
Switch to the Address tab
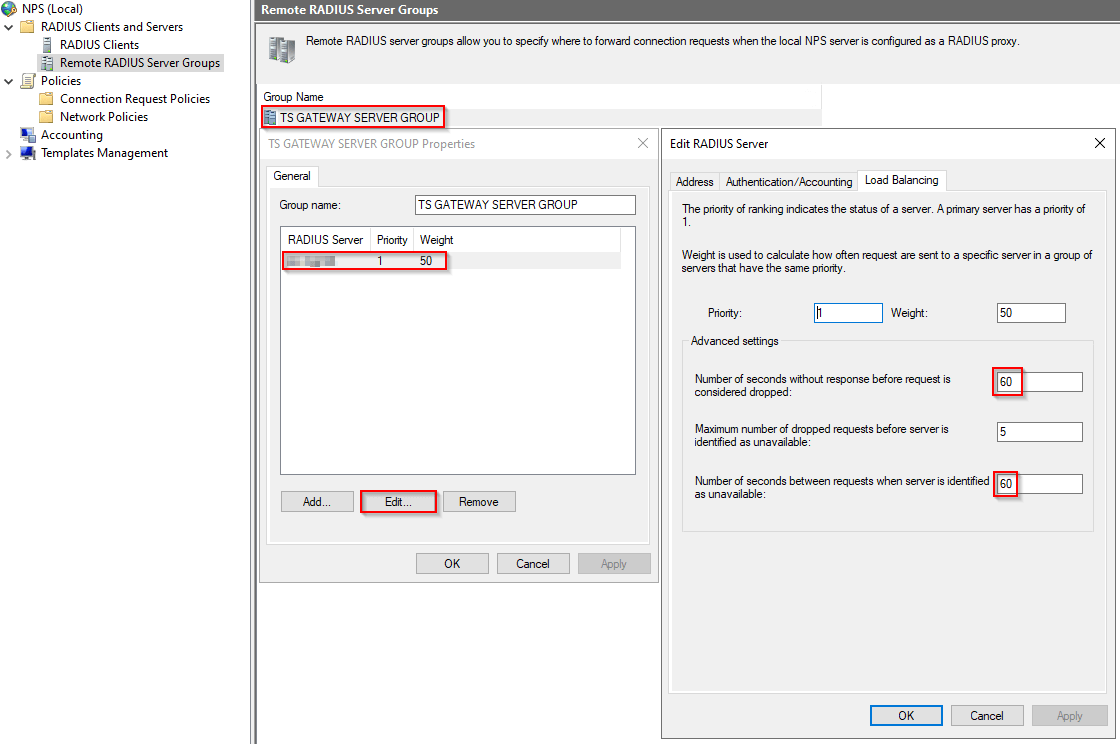tap(694, 182)
